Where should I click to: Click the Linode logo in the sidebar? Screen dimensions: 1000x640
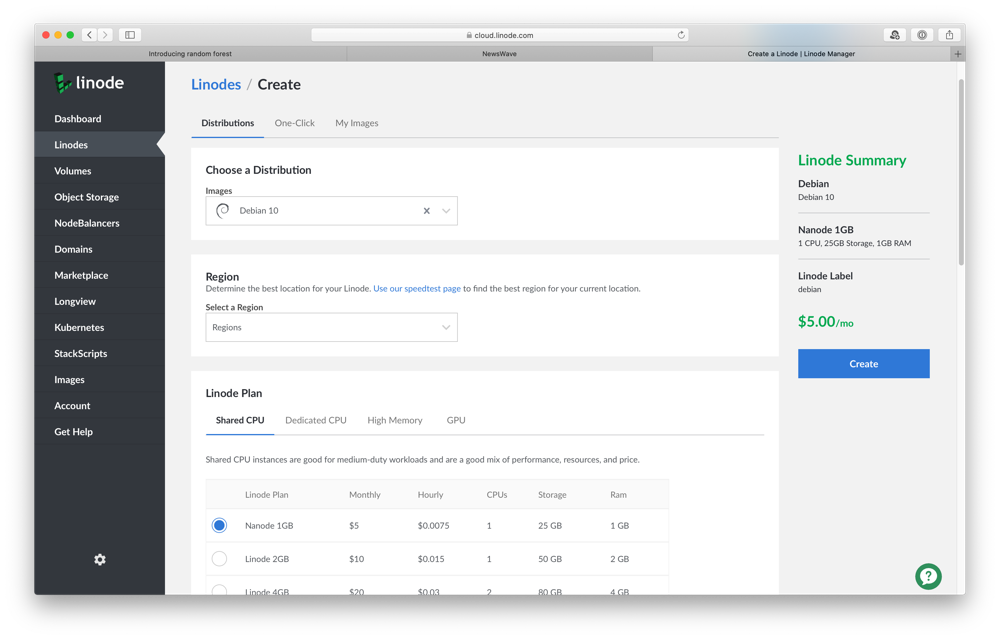pyautogui.click(x=89, y=83)
